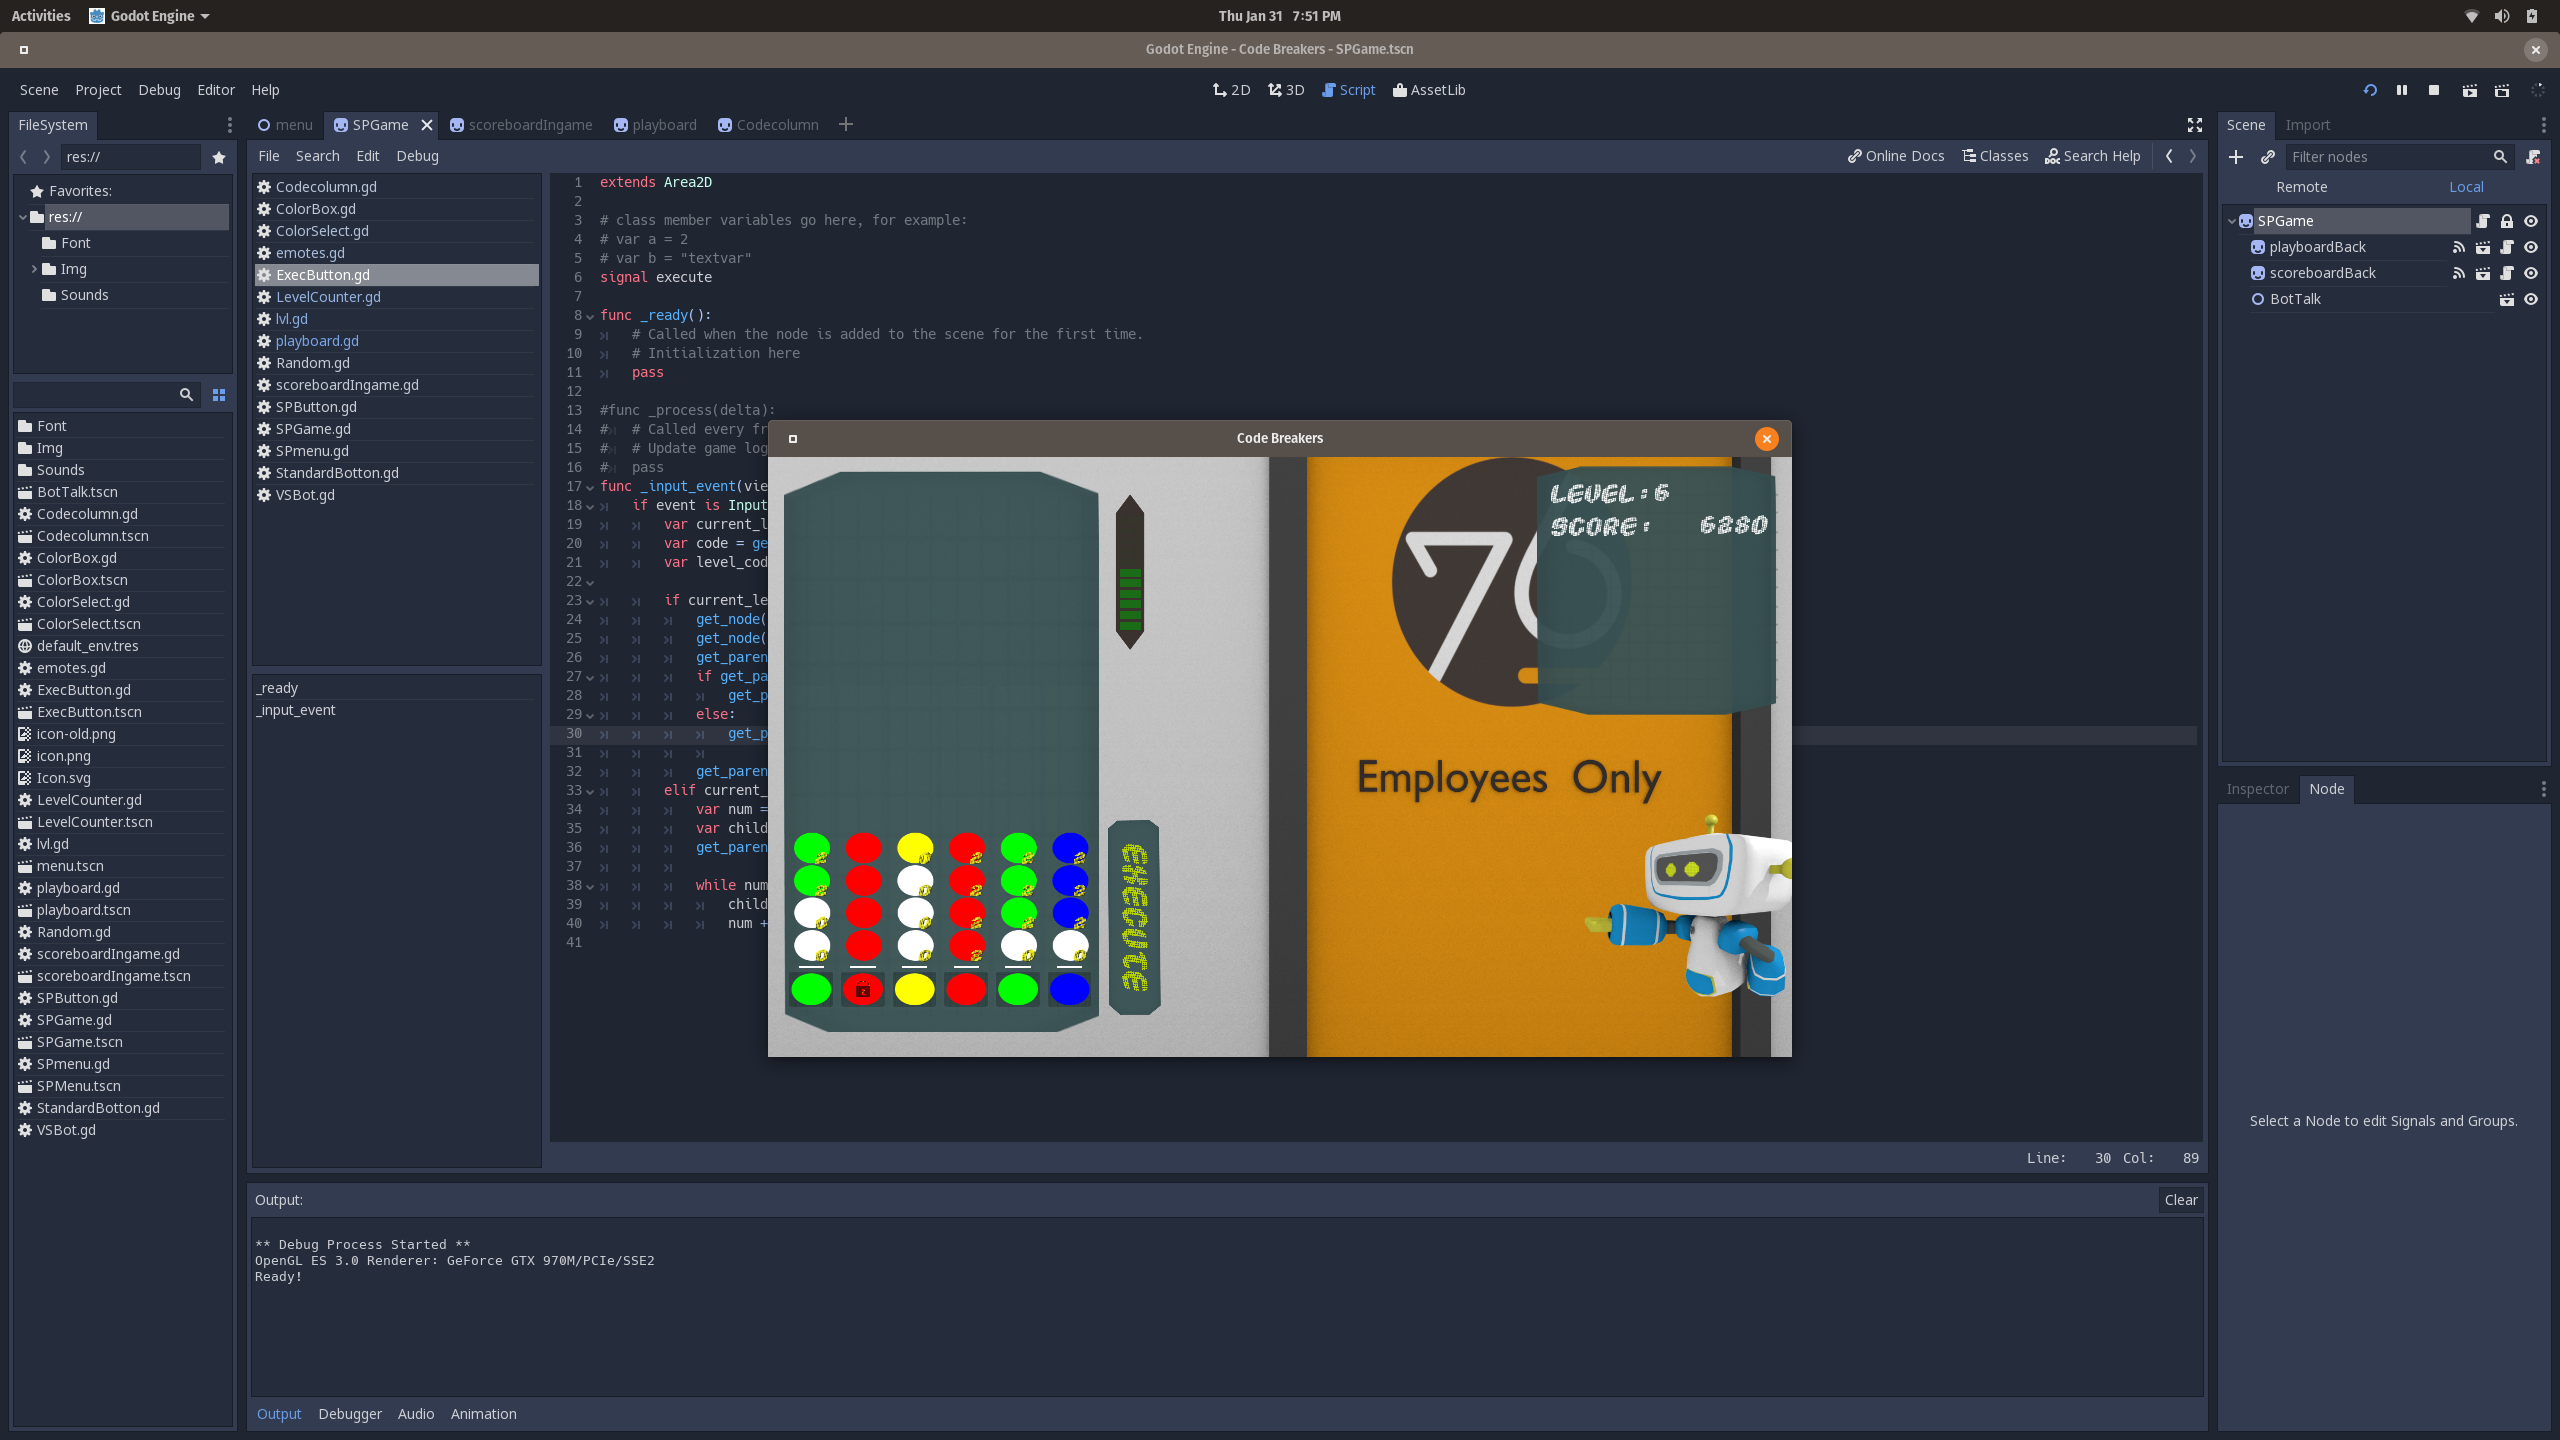
Task: Toggle distraction-free mode
Action: [x=2195, y=125]
